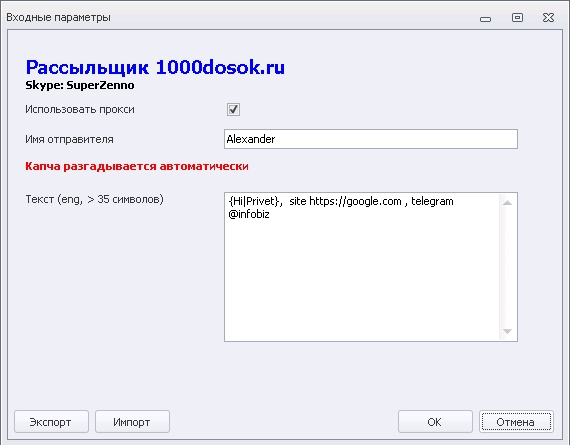Click the scroll up arrow in the text box

(507, 203)
